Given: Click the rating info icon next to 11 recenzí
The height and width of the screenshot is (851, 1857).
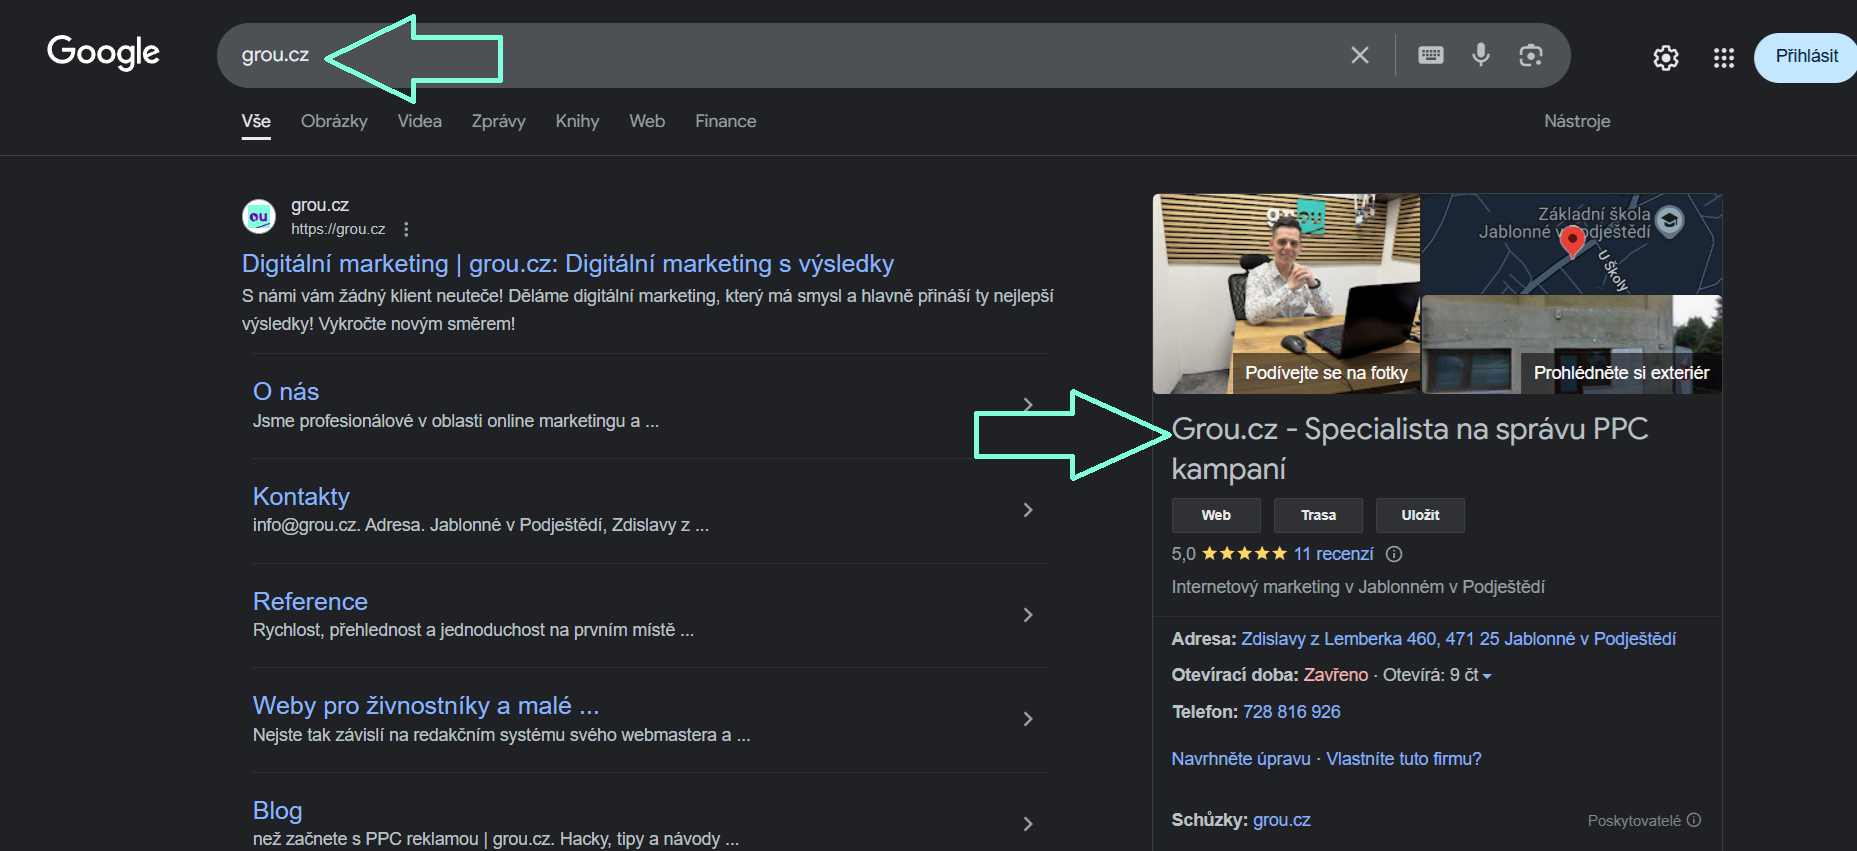Looking at the screenshot, I should click(1394, 554).
